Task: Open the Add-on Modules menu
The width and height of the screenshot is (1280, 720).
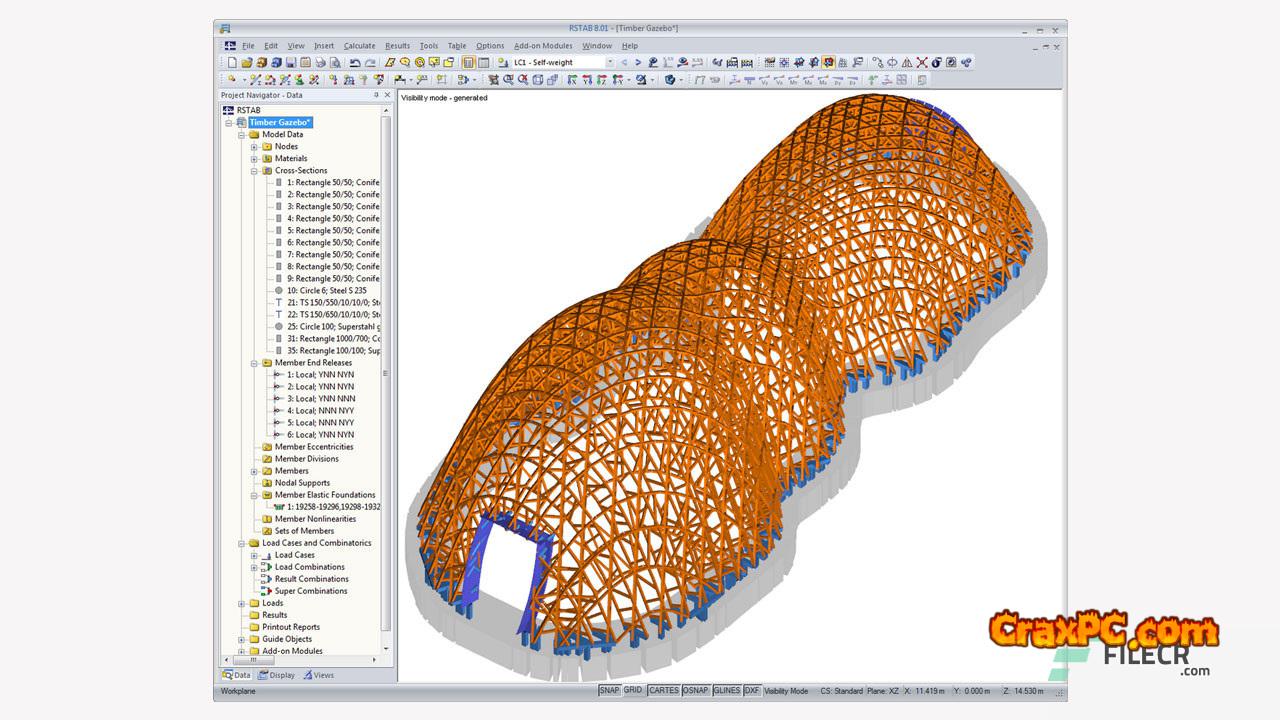Action: pyautogui.click(x=543, y=46)
